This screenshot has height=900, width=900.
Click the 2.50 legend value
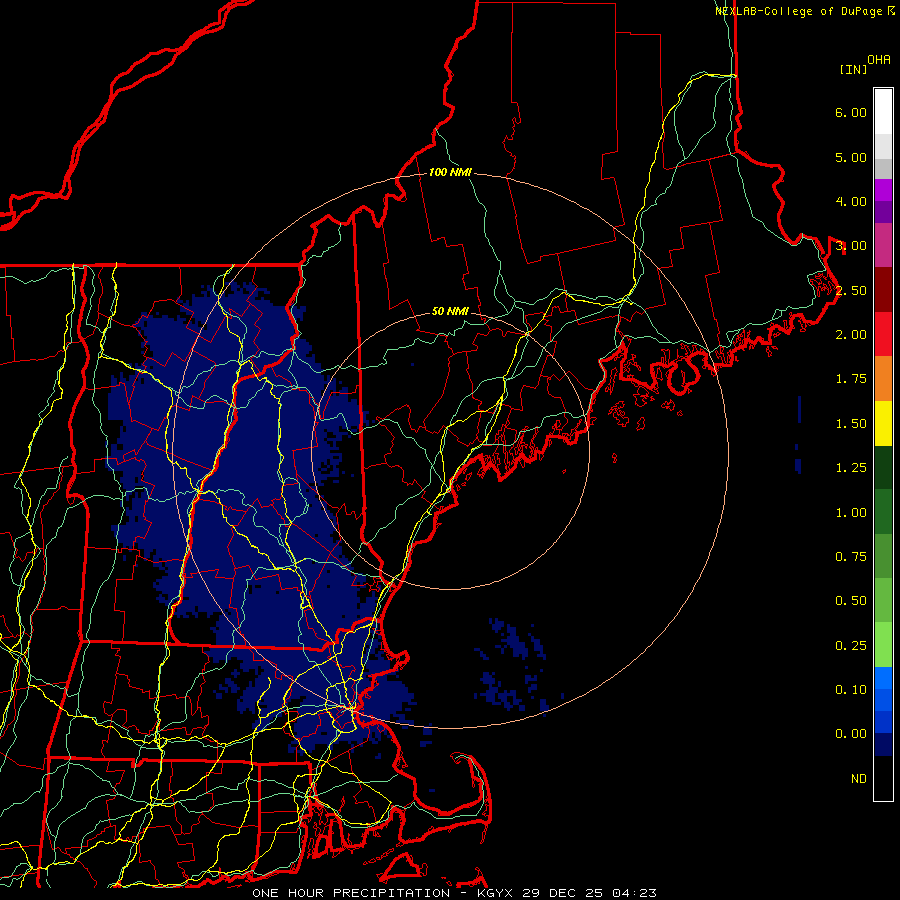(851, 290)
